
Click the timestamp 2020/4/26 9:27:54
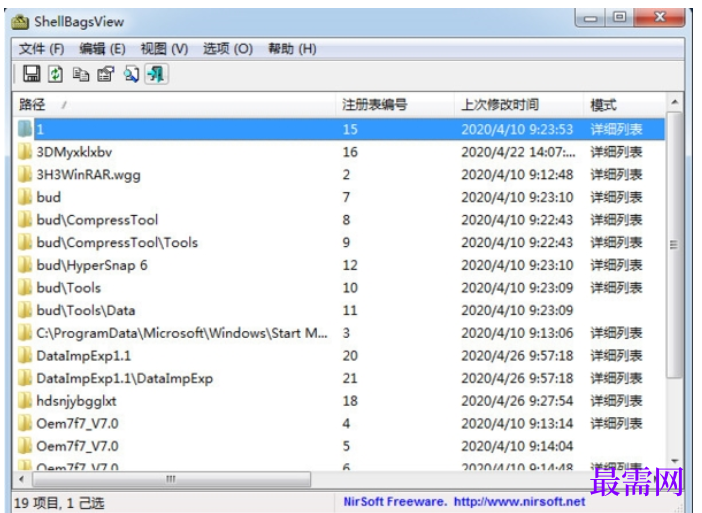coord(517,400)
